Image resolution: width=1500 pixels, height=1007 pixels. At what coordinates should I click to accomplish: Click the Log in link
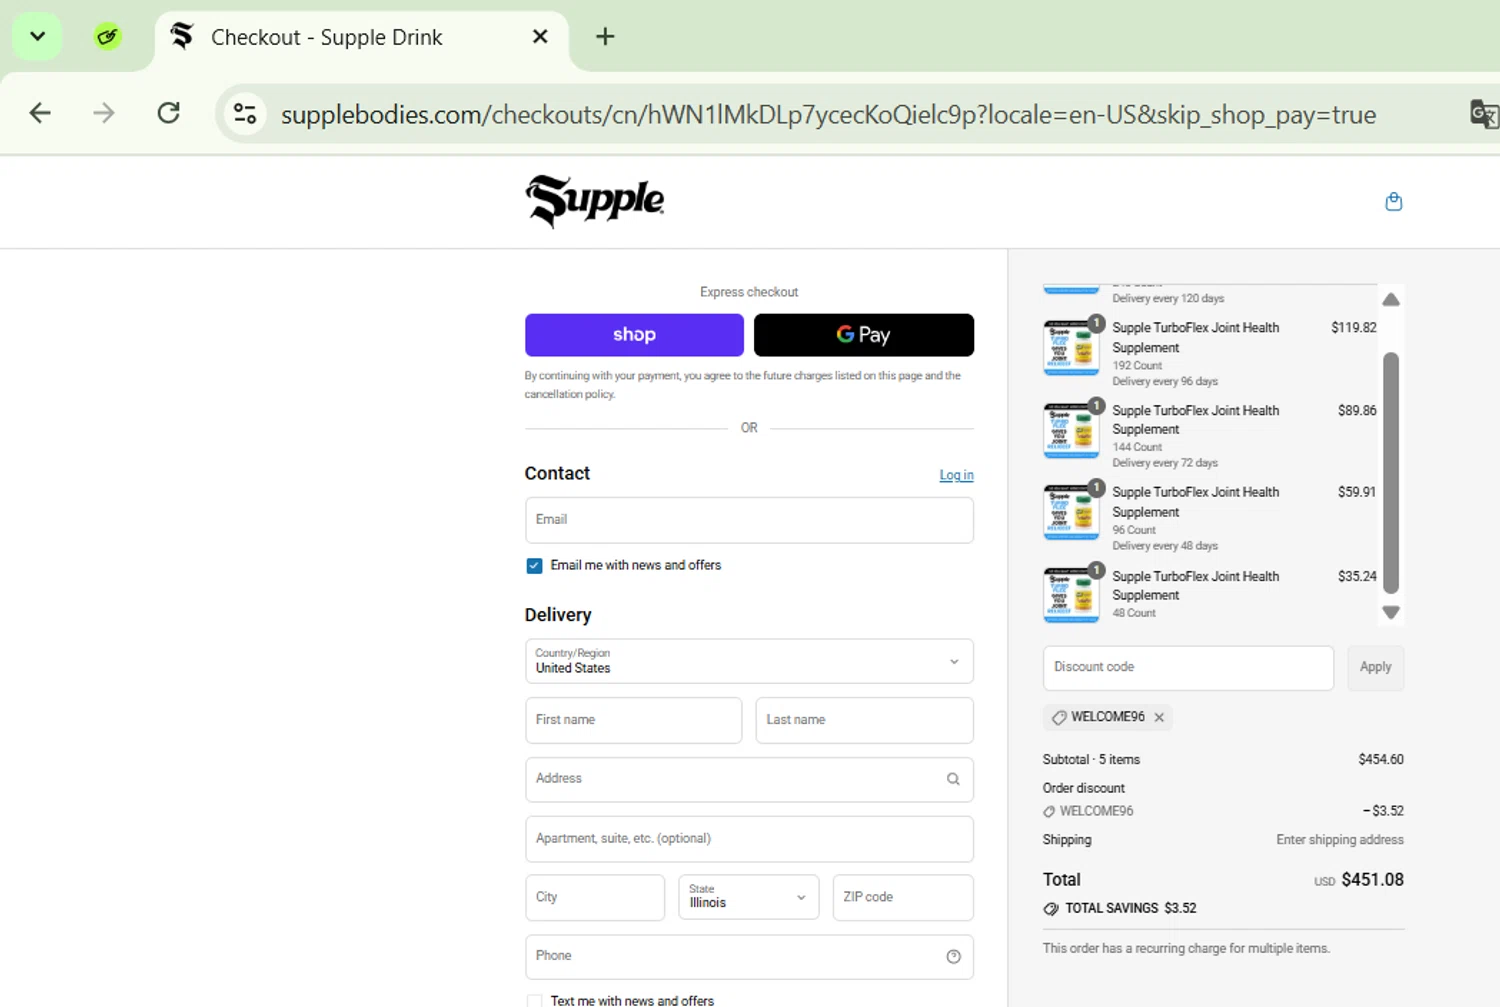point(956,475)
